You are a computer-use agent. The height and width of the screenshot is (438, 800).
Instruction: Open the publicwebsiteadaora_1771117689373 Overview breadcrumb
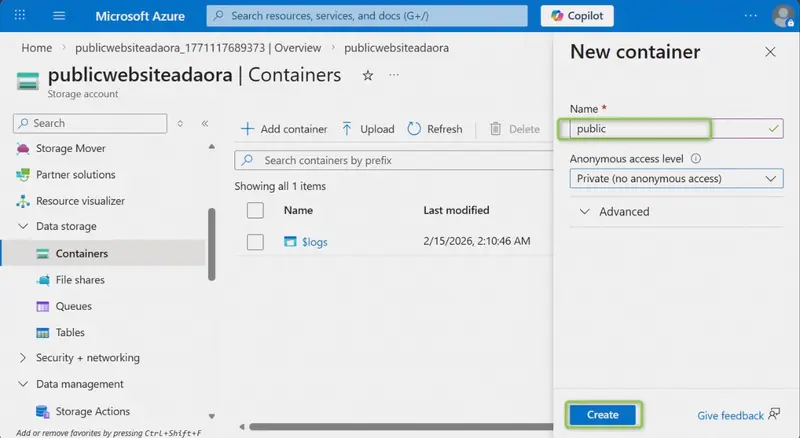pyautogui.click(x=198, y=48)
